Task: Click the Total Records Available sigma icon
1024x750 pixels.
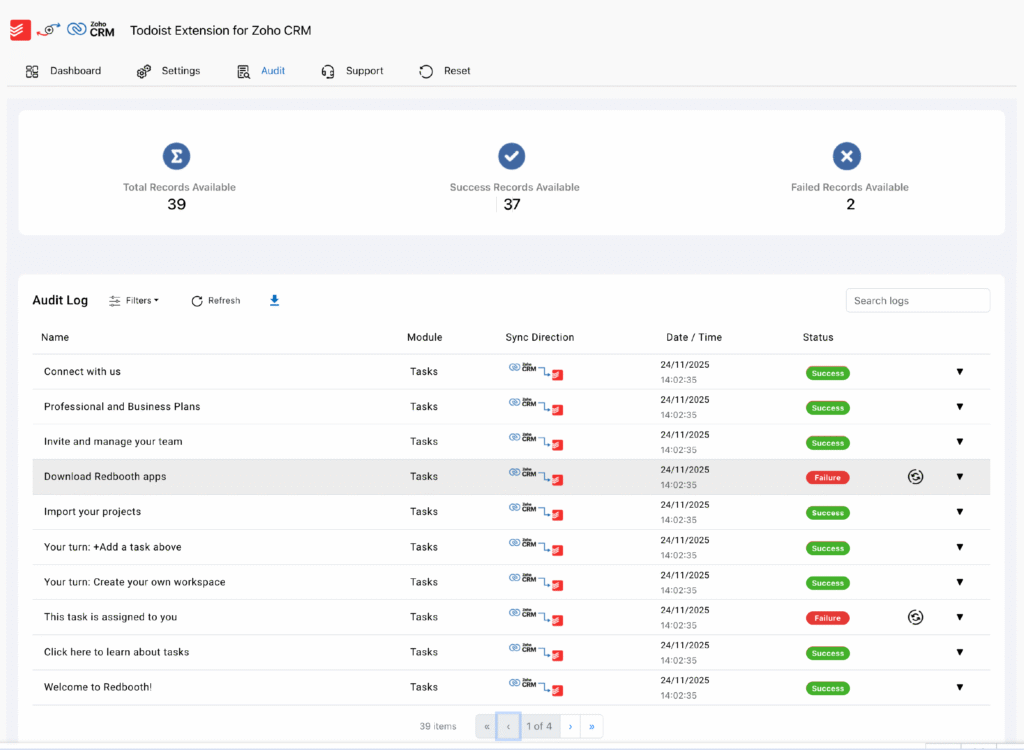Action: pyautogui.click(x=176, y=156)
